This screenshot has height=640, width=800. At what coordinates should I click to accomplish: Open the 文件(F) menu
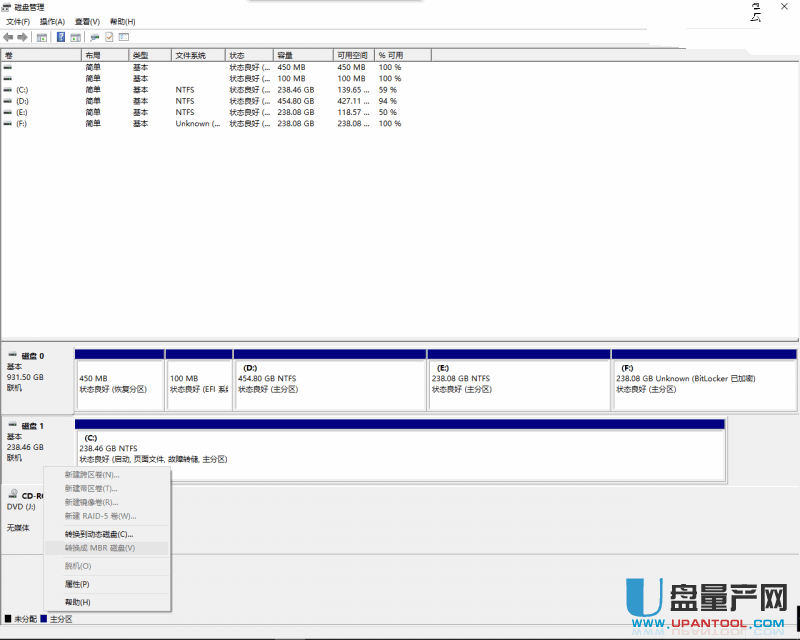click(18, 21)
